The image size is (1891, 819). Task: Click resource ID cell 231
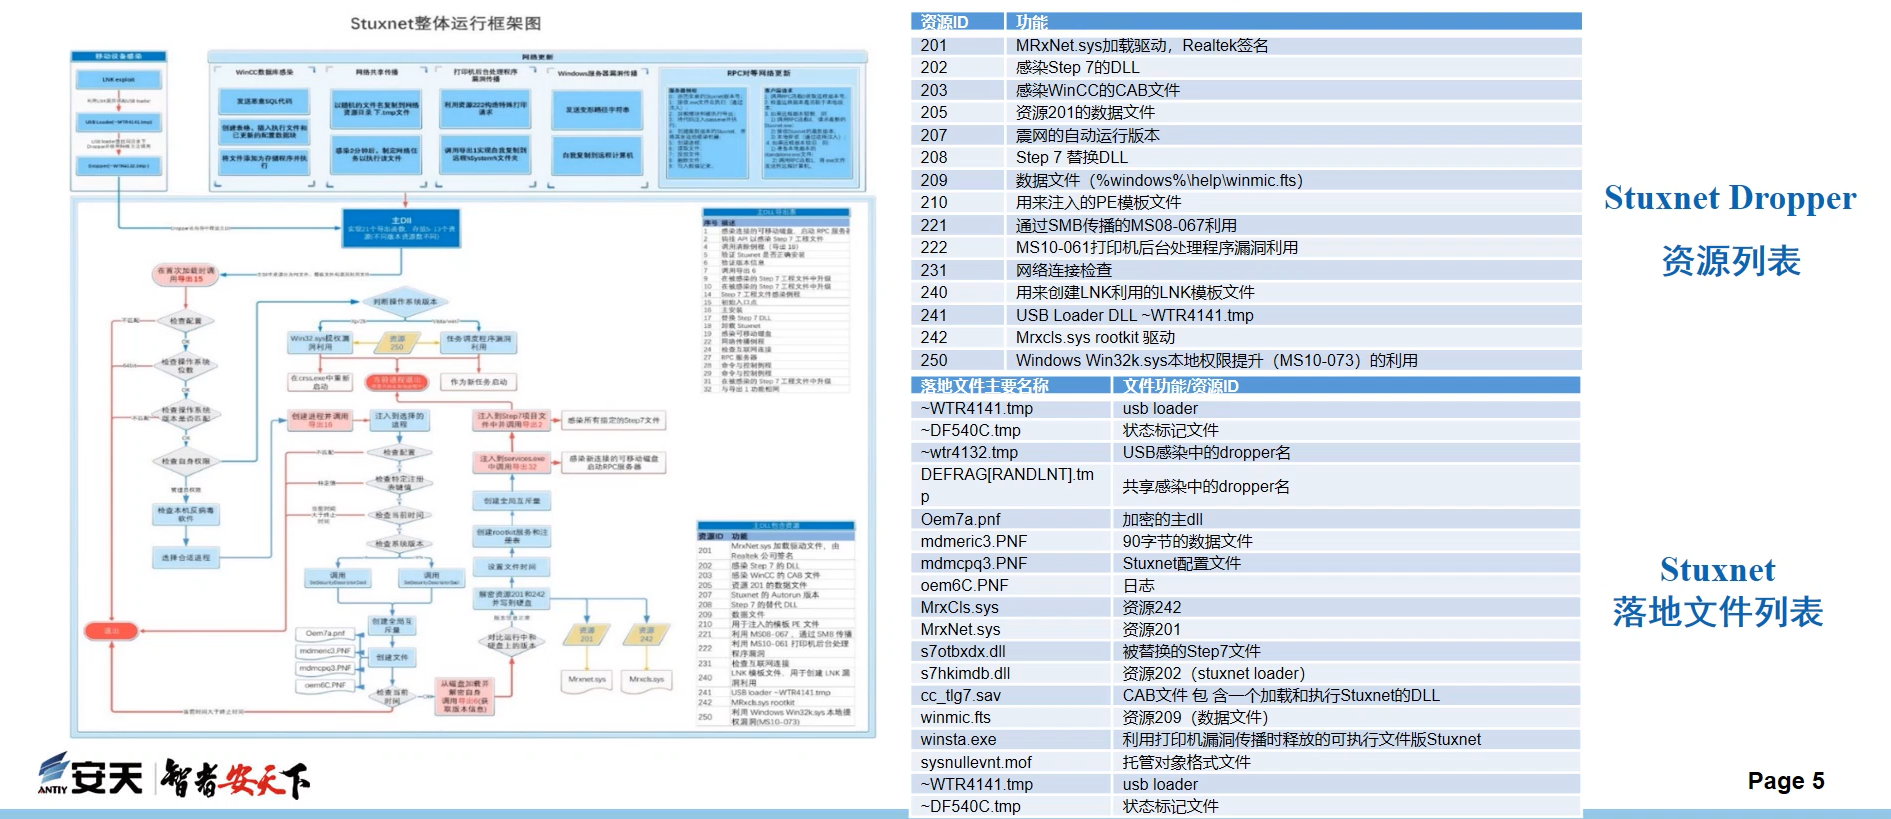957,270
